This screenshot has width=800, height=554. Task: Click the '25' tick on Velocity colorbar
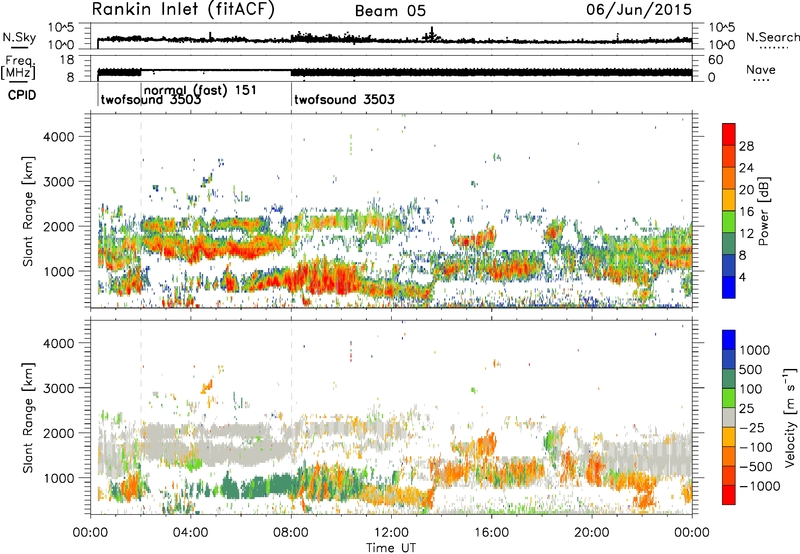746,408
